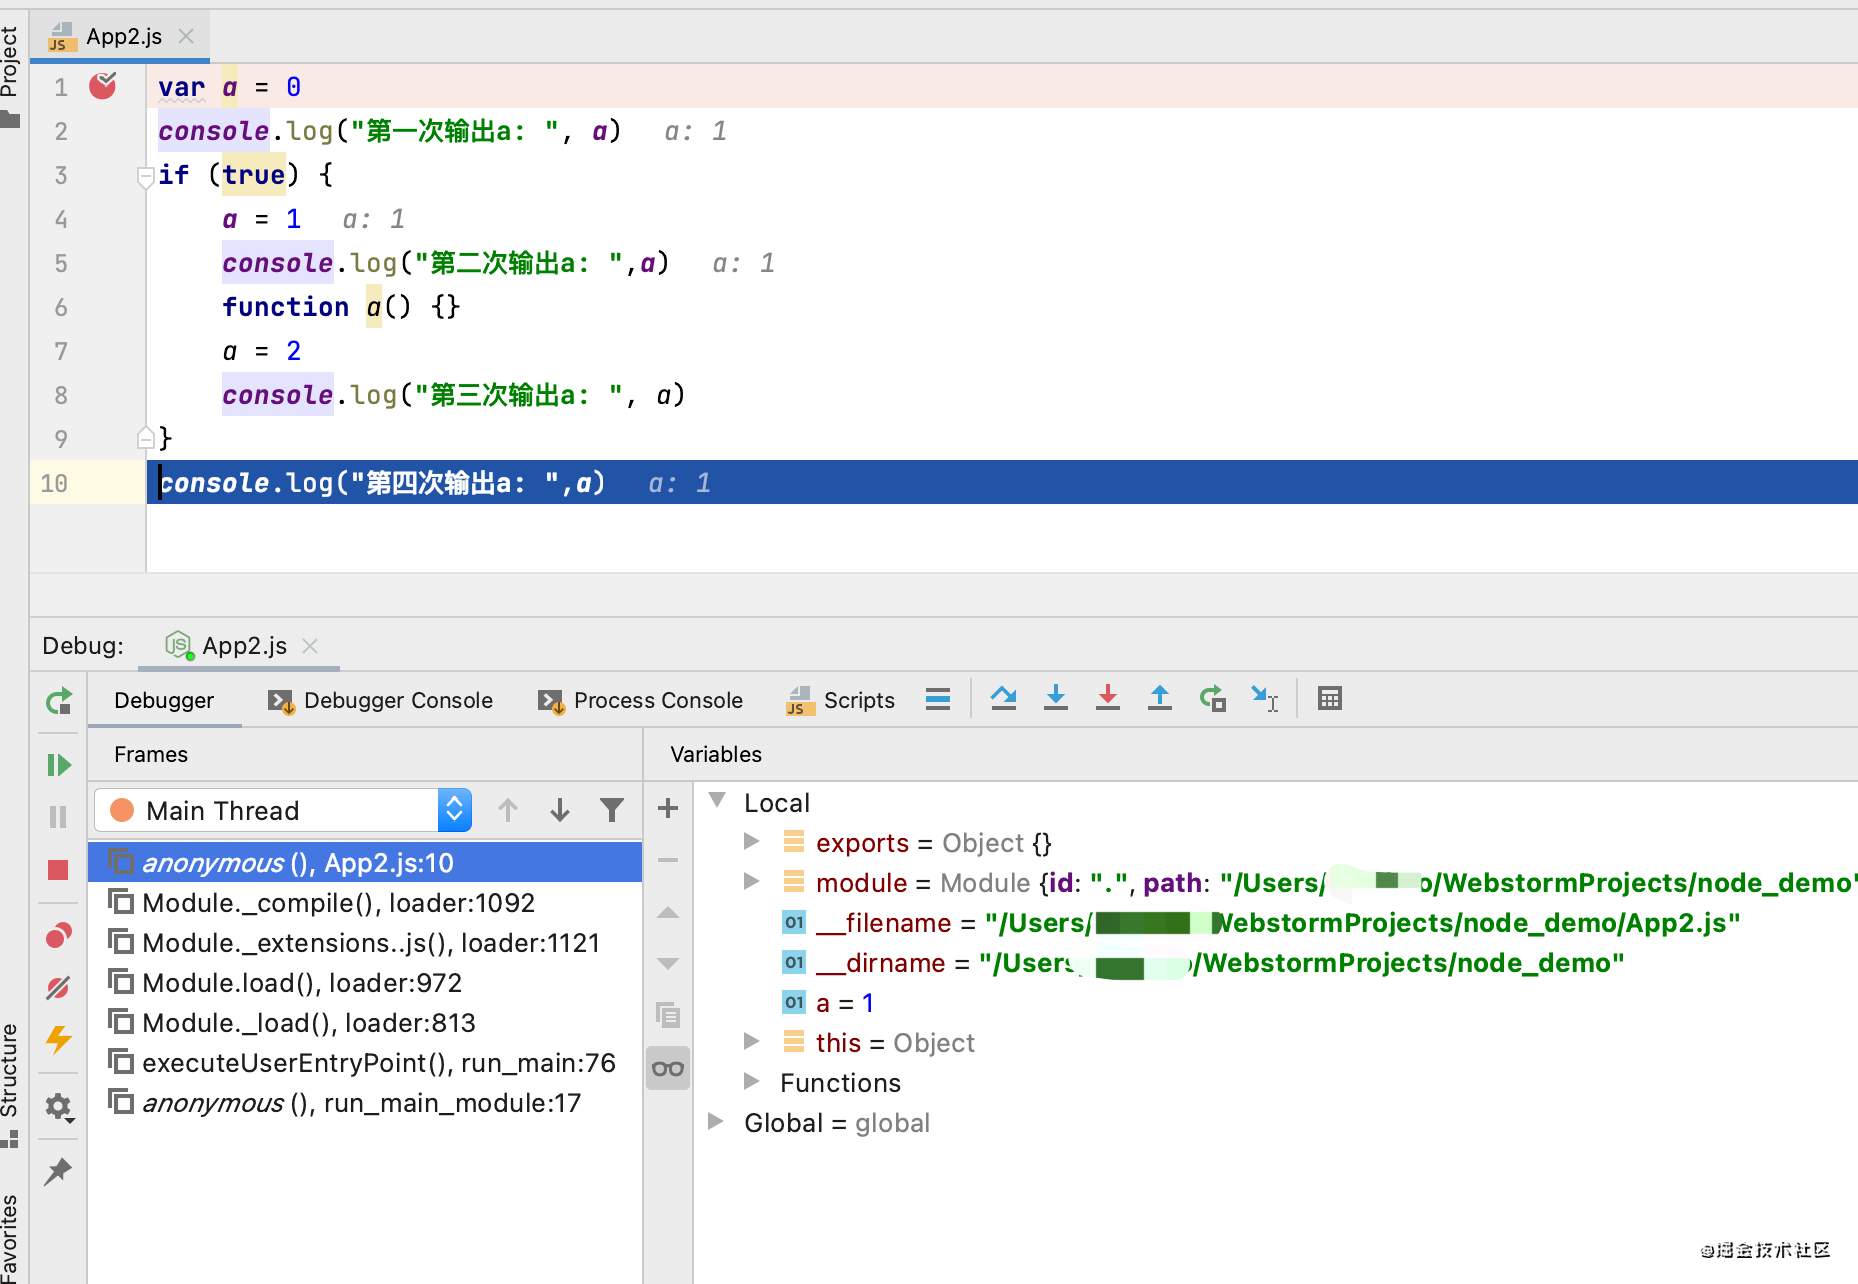Screen dimensions: 1858x1284
Task: Click the Force Step Into icon
Action: 1108,698
